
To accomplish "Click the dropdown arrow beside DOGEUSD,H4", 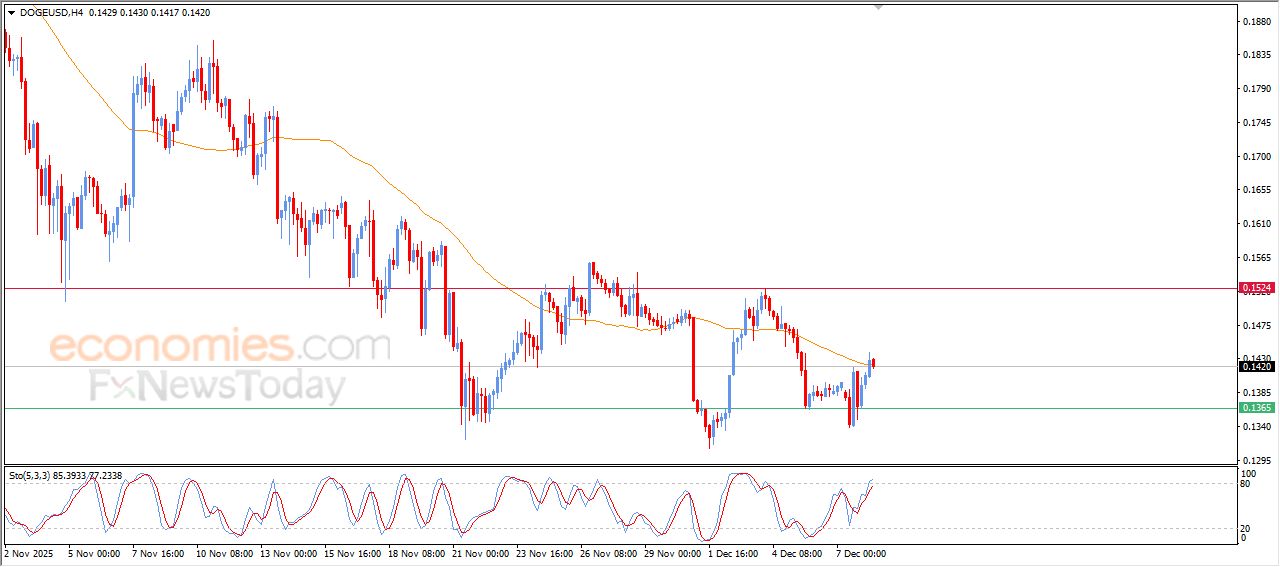I will coord(11,13).
